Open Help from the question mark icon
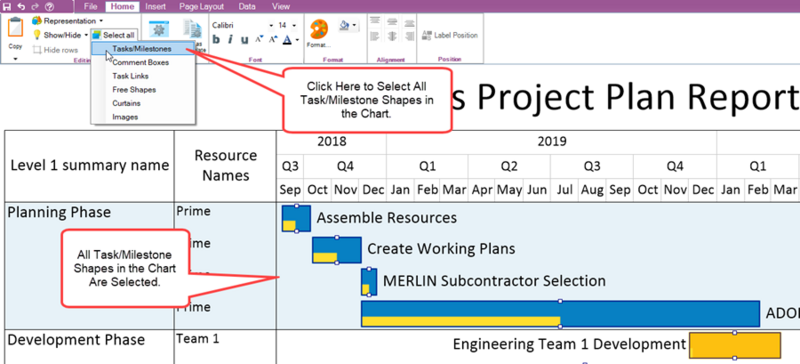The image size is (800, 364). (x=49, y=7)
